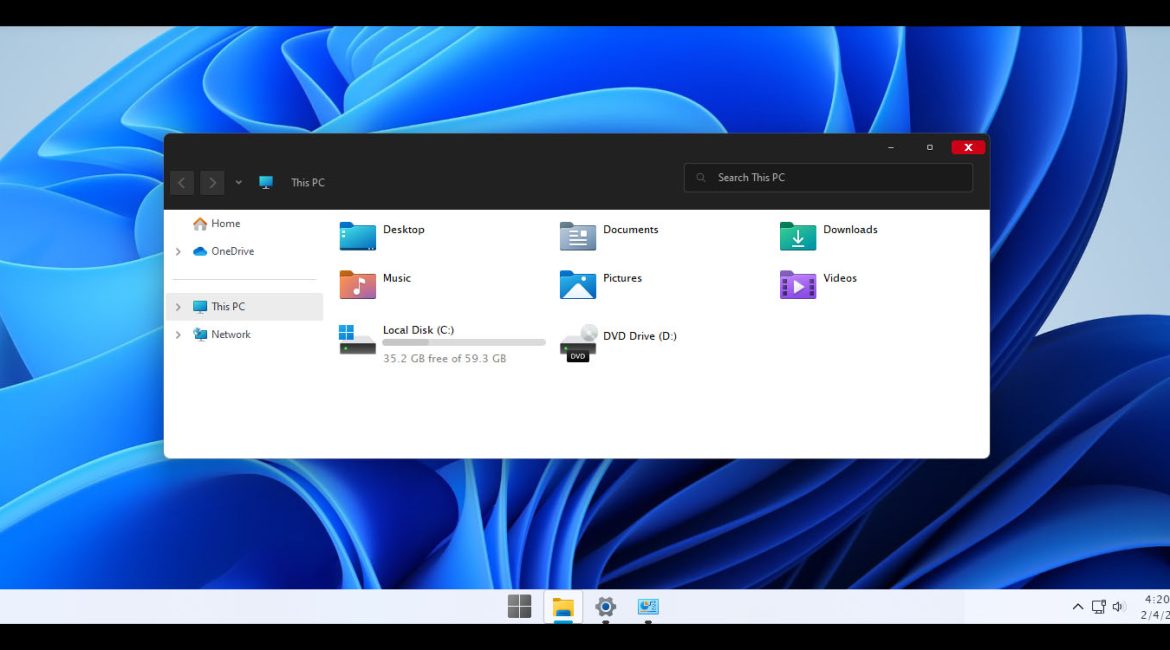Image resolution: width=1170 pixels, height=650 pixels.
Task: Open Settings gear on the taskbar
Action: point(605,607)
